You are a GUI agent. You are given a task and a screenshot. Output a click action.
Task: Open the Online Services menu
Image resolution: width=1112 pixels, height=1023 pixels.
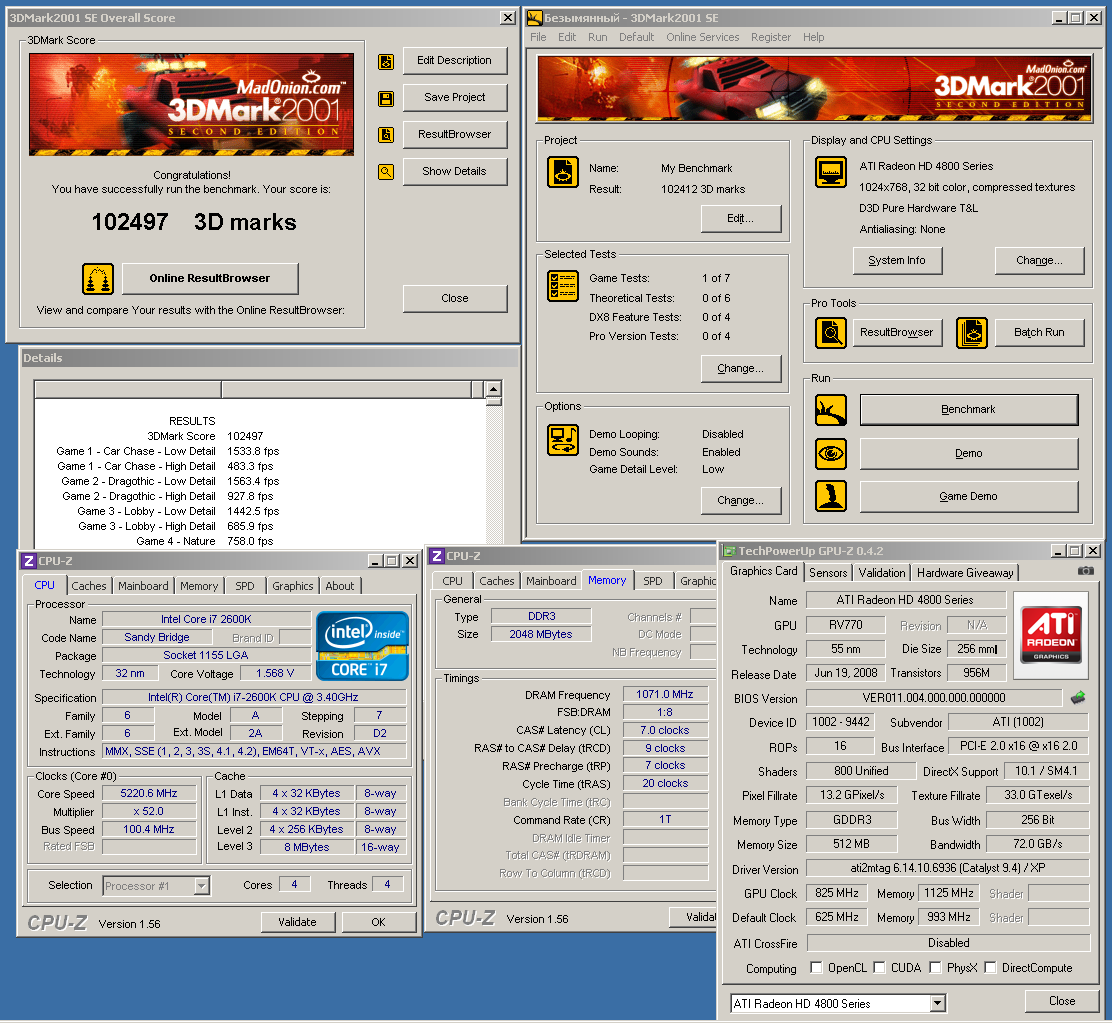(x=702, y=37)
